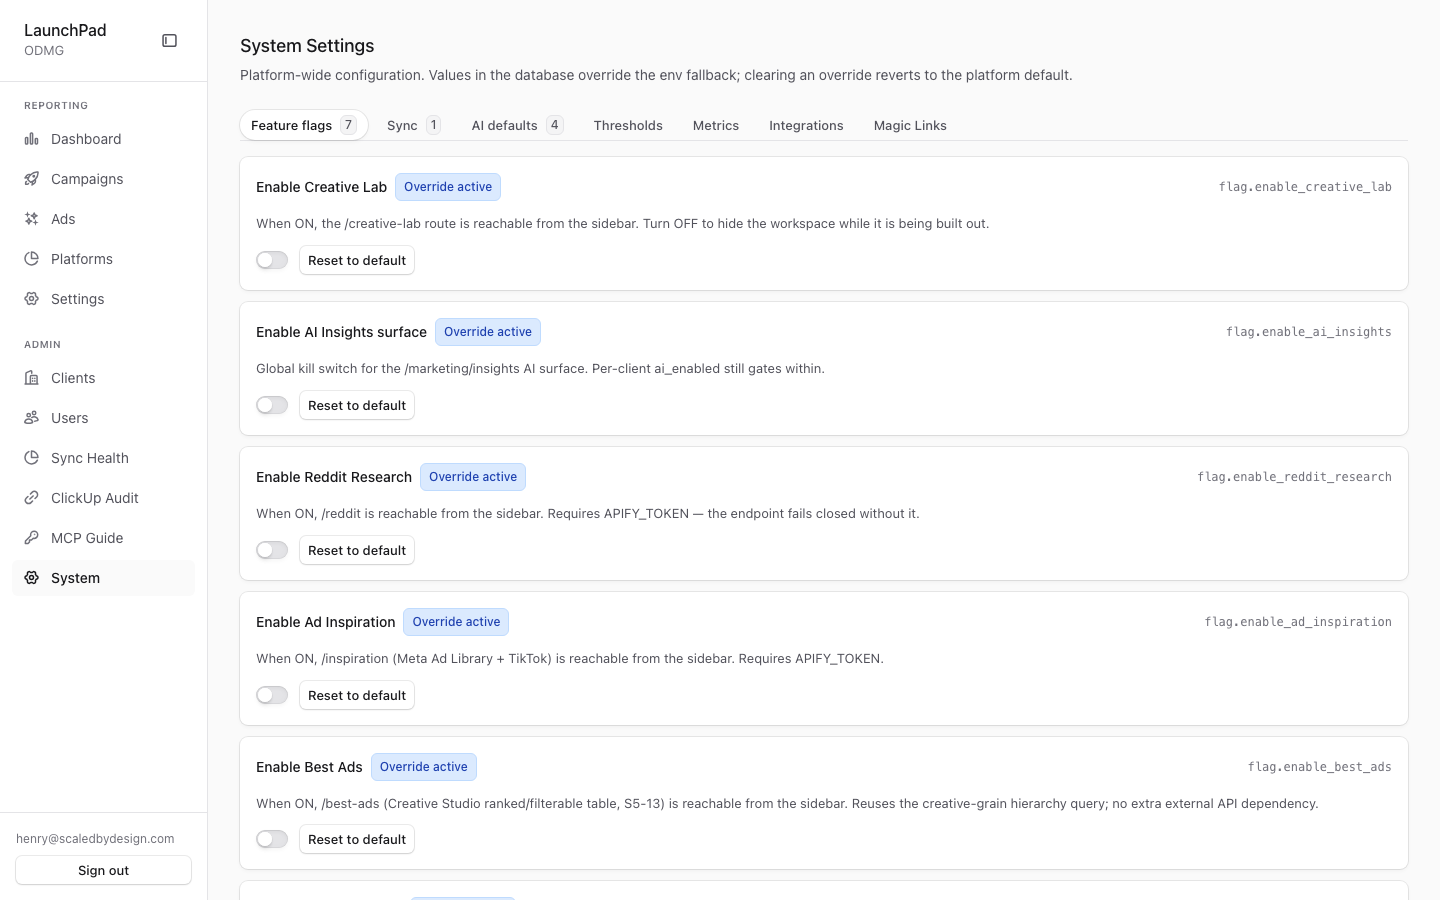Viewport: 1440px width, 900px height.
Task: Open Campaigns from the sidebar
Action: point(103,179)
